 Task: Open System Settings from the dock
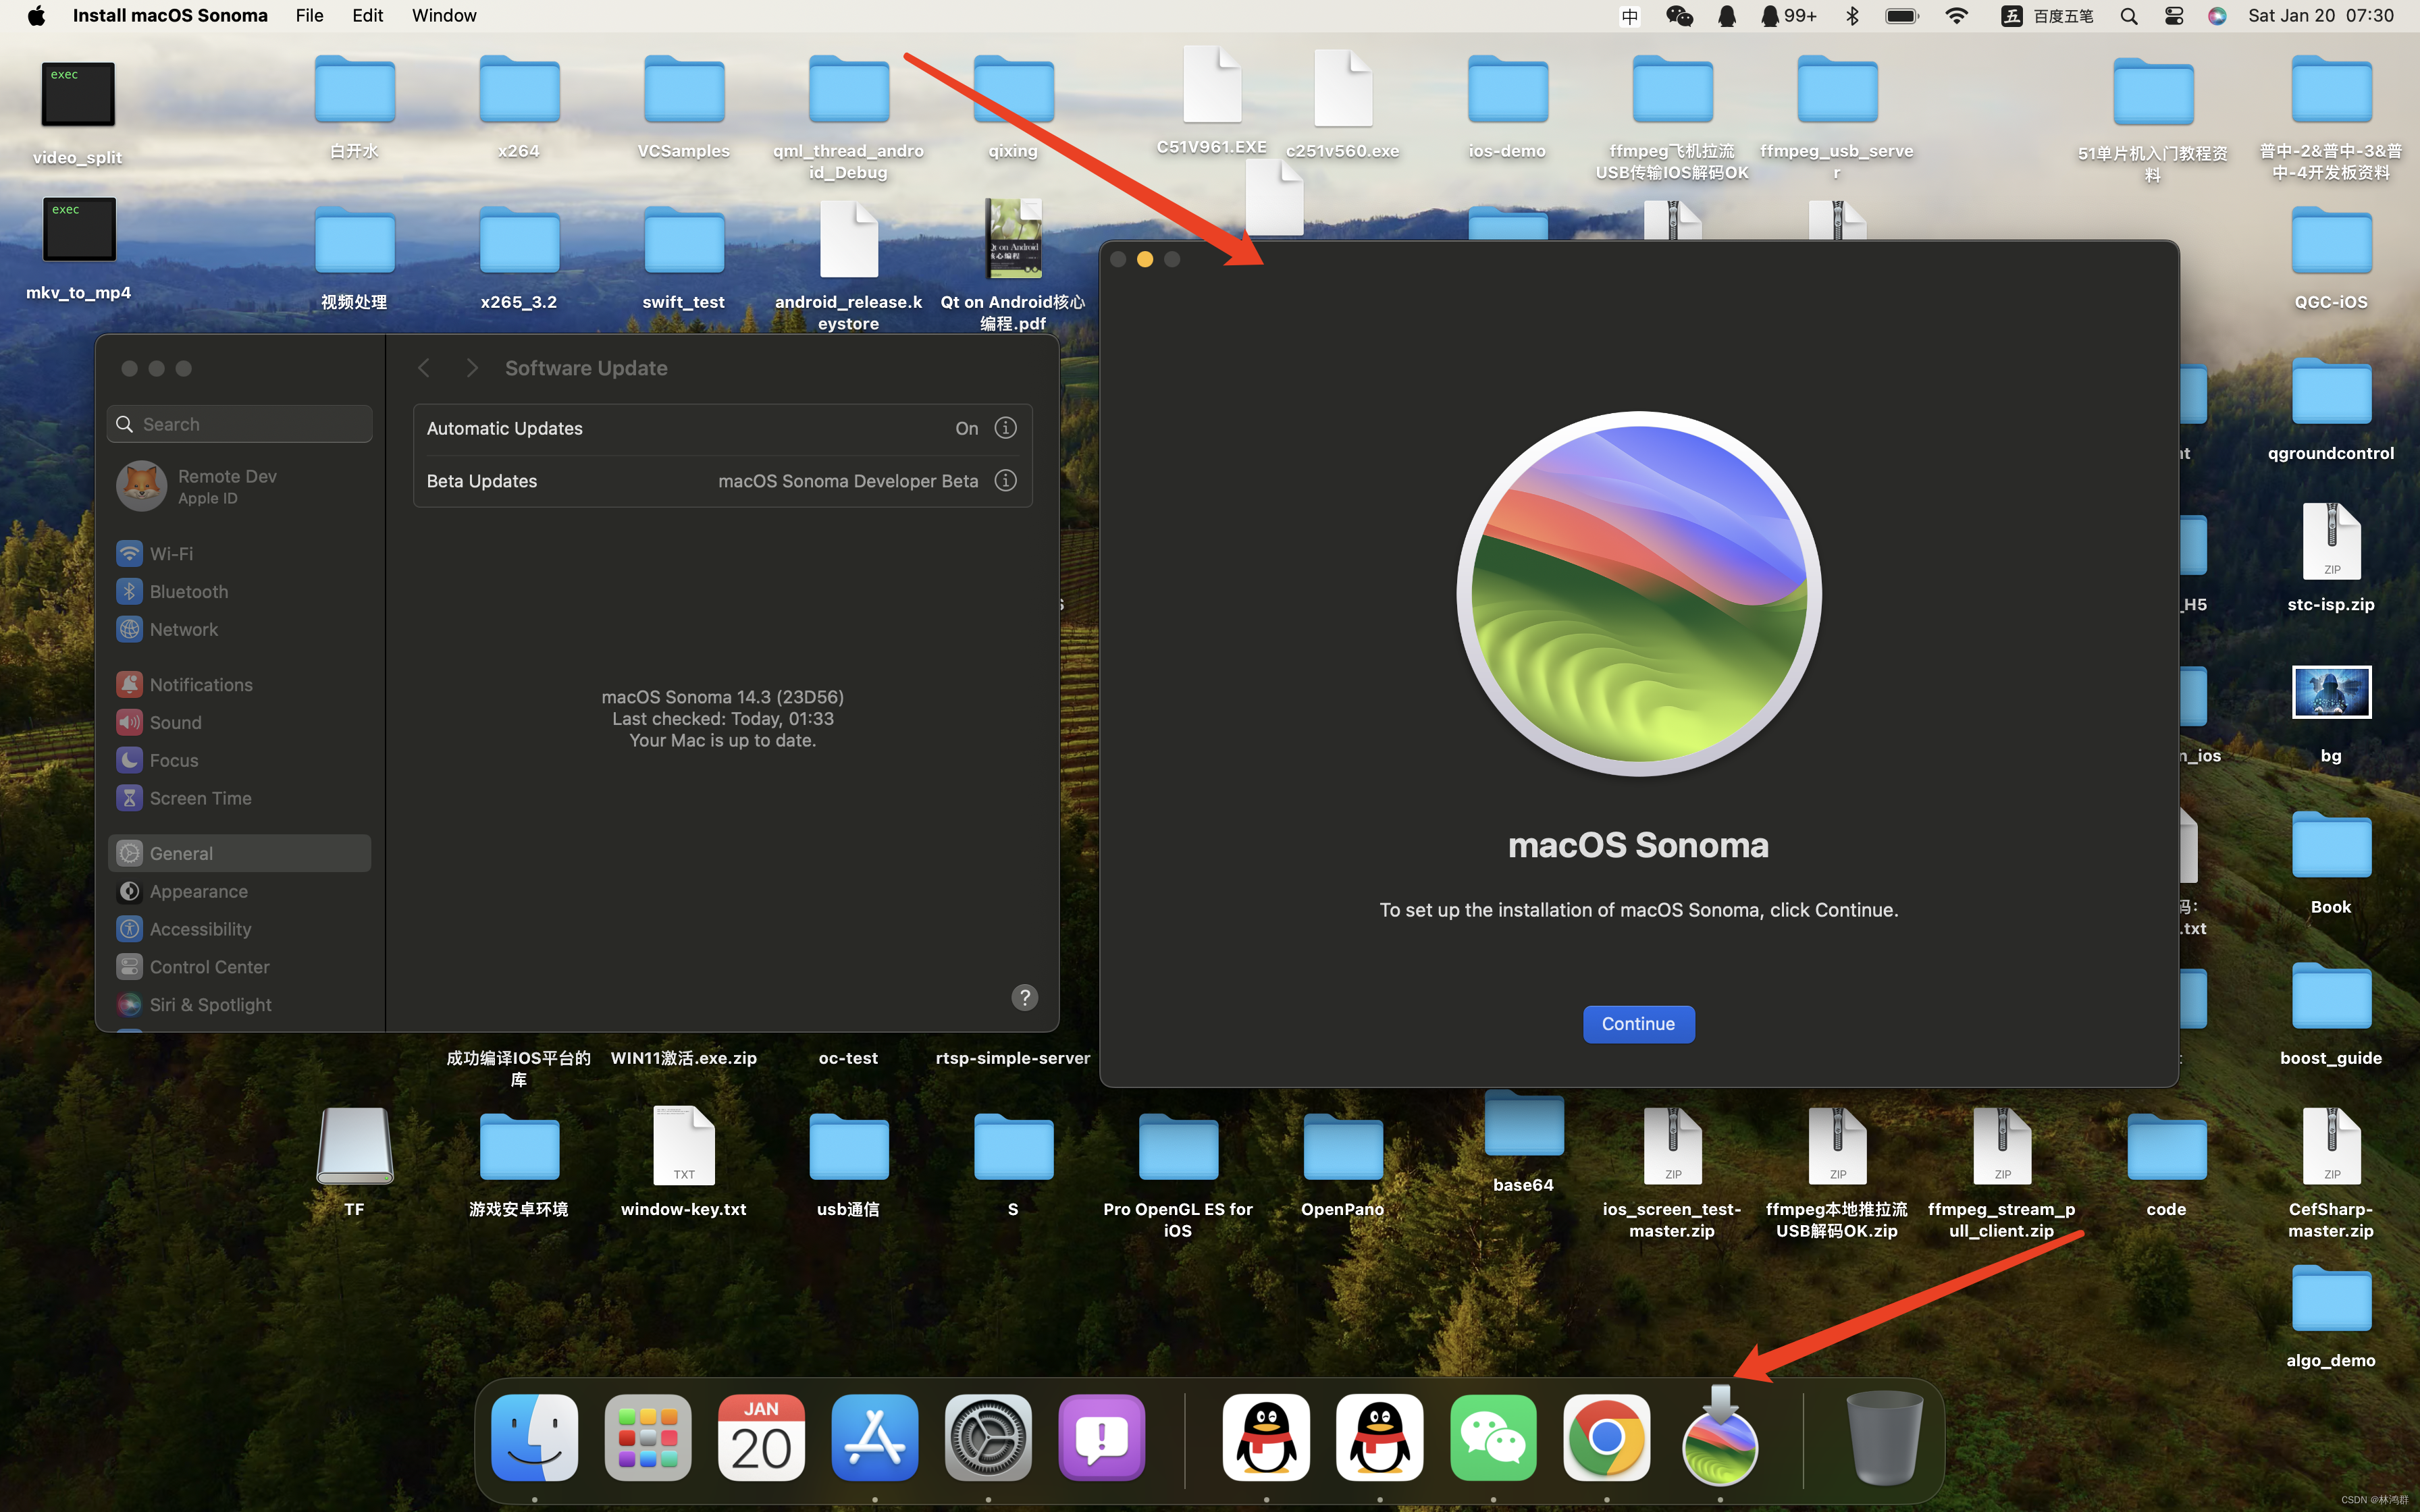click(988, 1438)
